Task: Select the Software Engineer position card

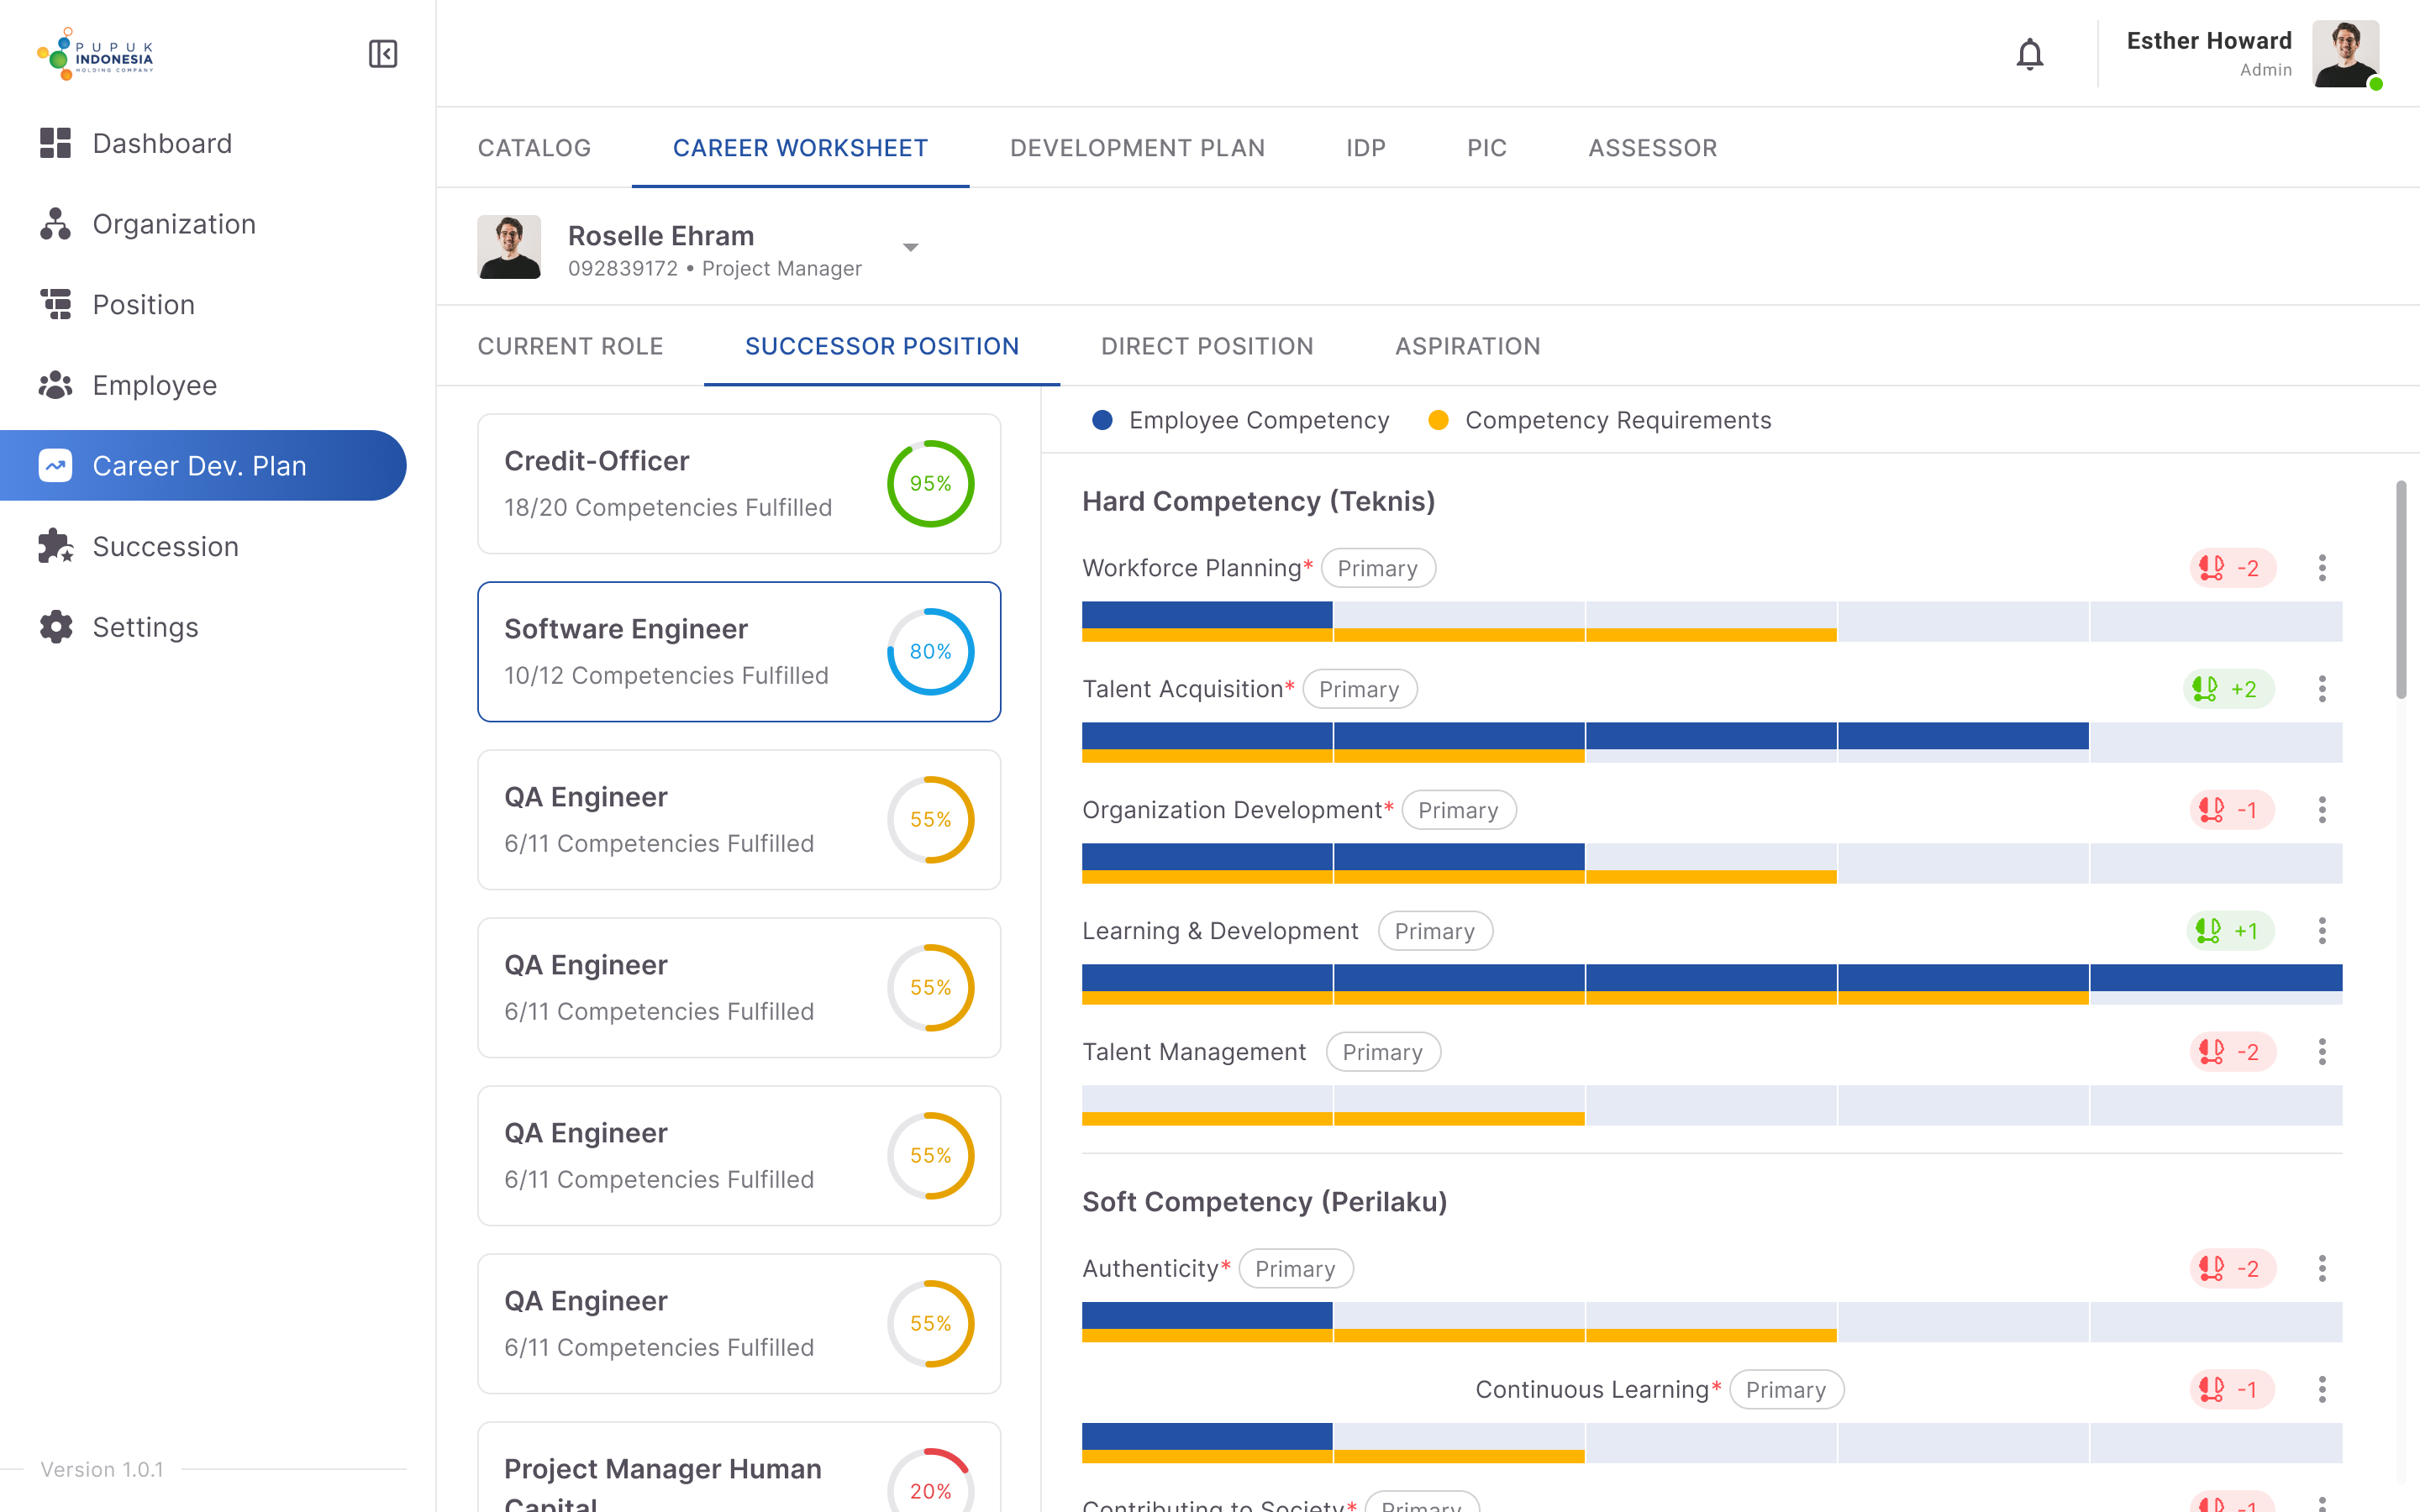Action: (739, 652)
